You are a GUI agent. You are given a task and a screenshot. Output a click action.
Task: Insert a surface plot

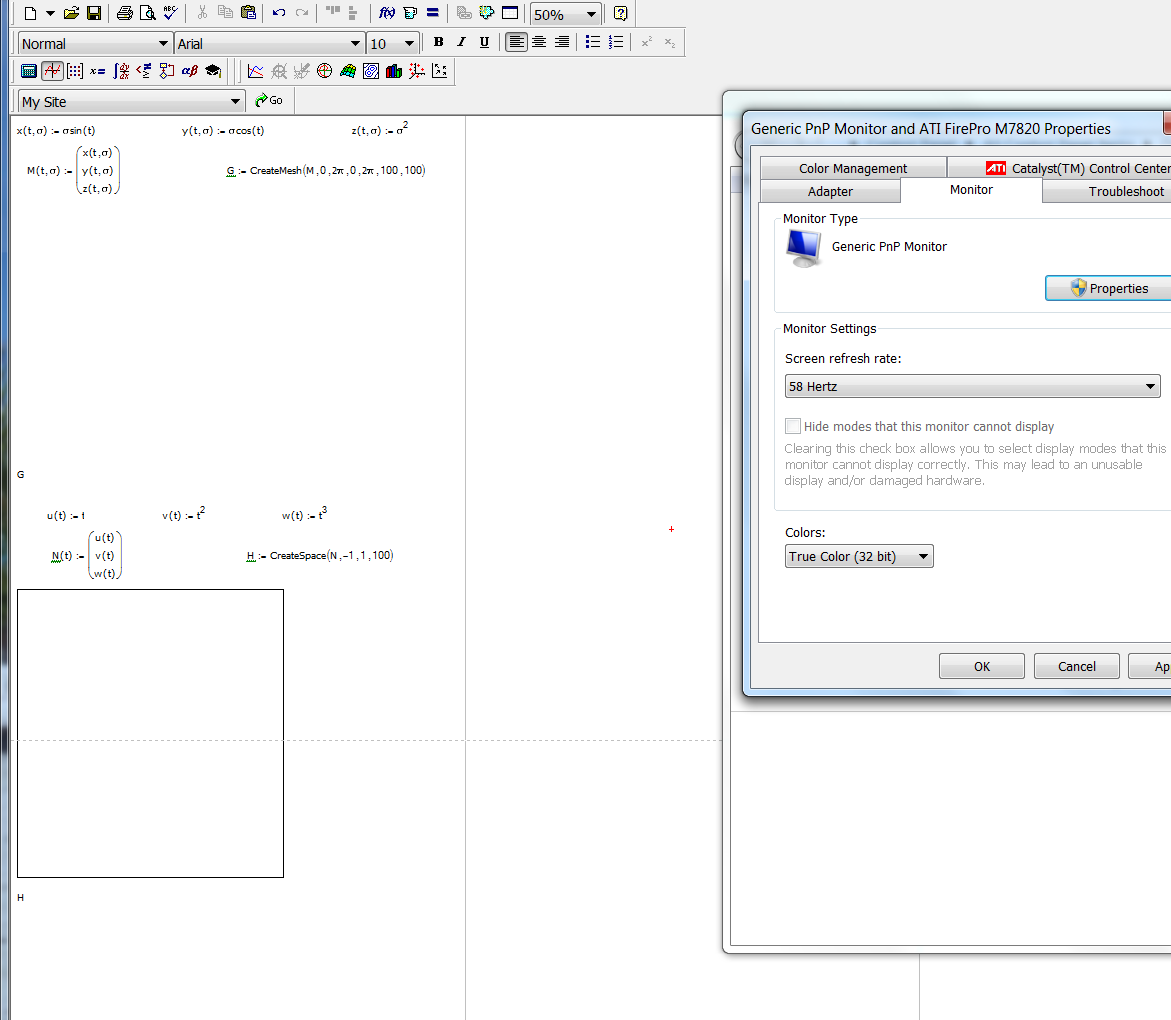(347, 71)
